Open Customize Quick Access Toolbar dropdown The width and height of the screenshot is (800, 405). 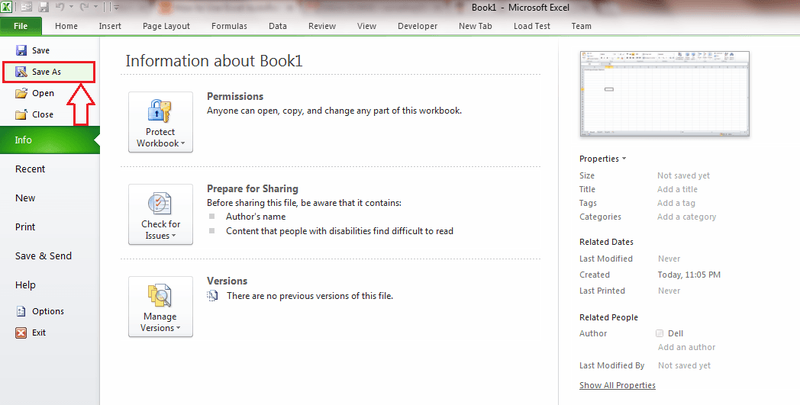coord(116,7)
